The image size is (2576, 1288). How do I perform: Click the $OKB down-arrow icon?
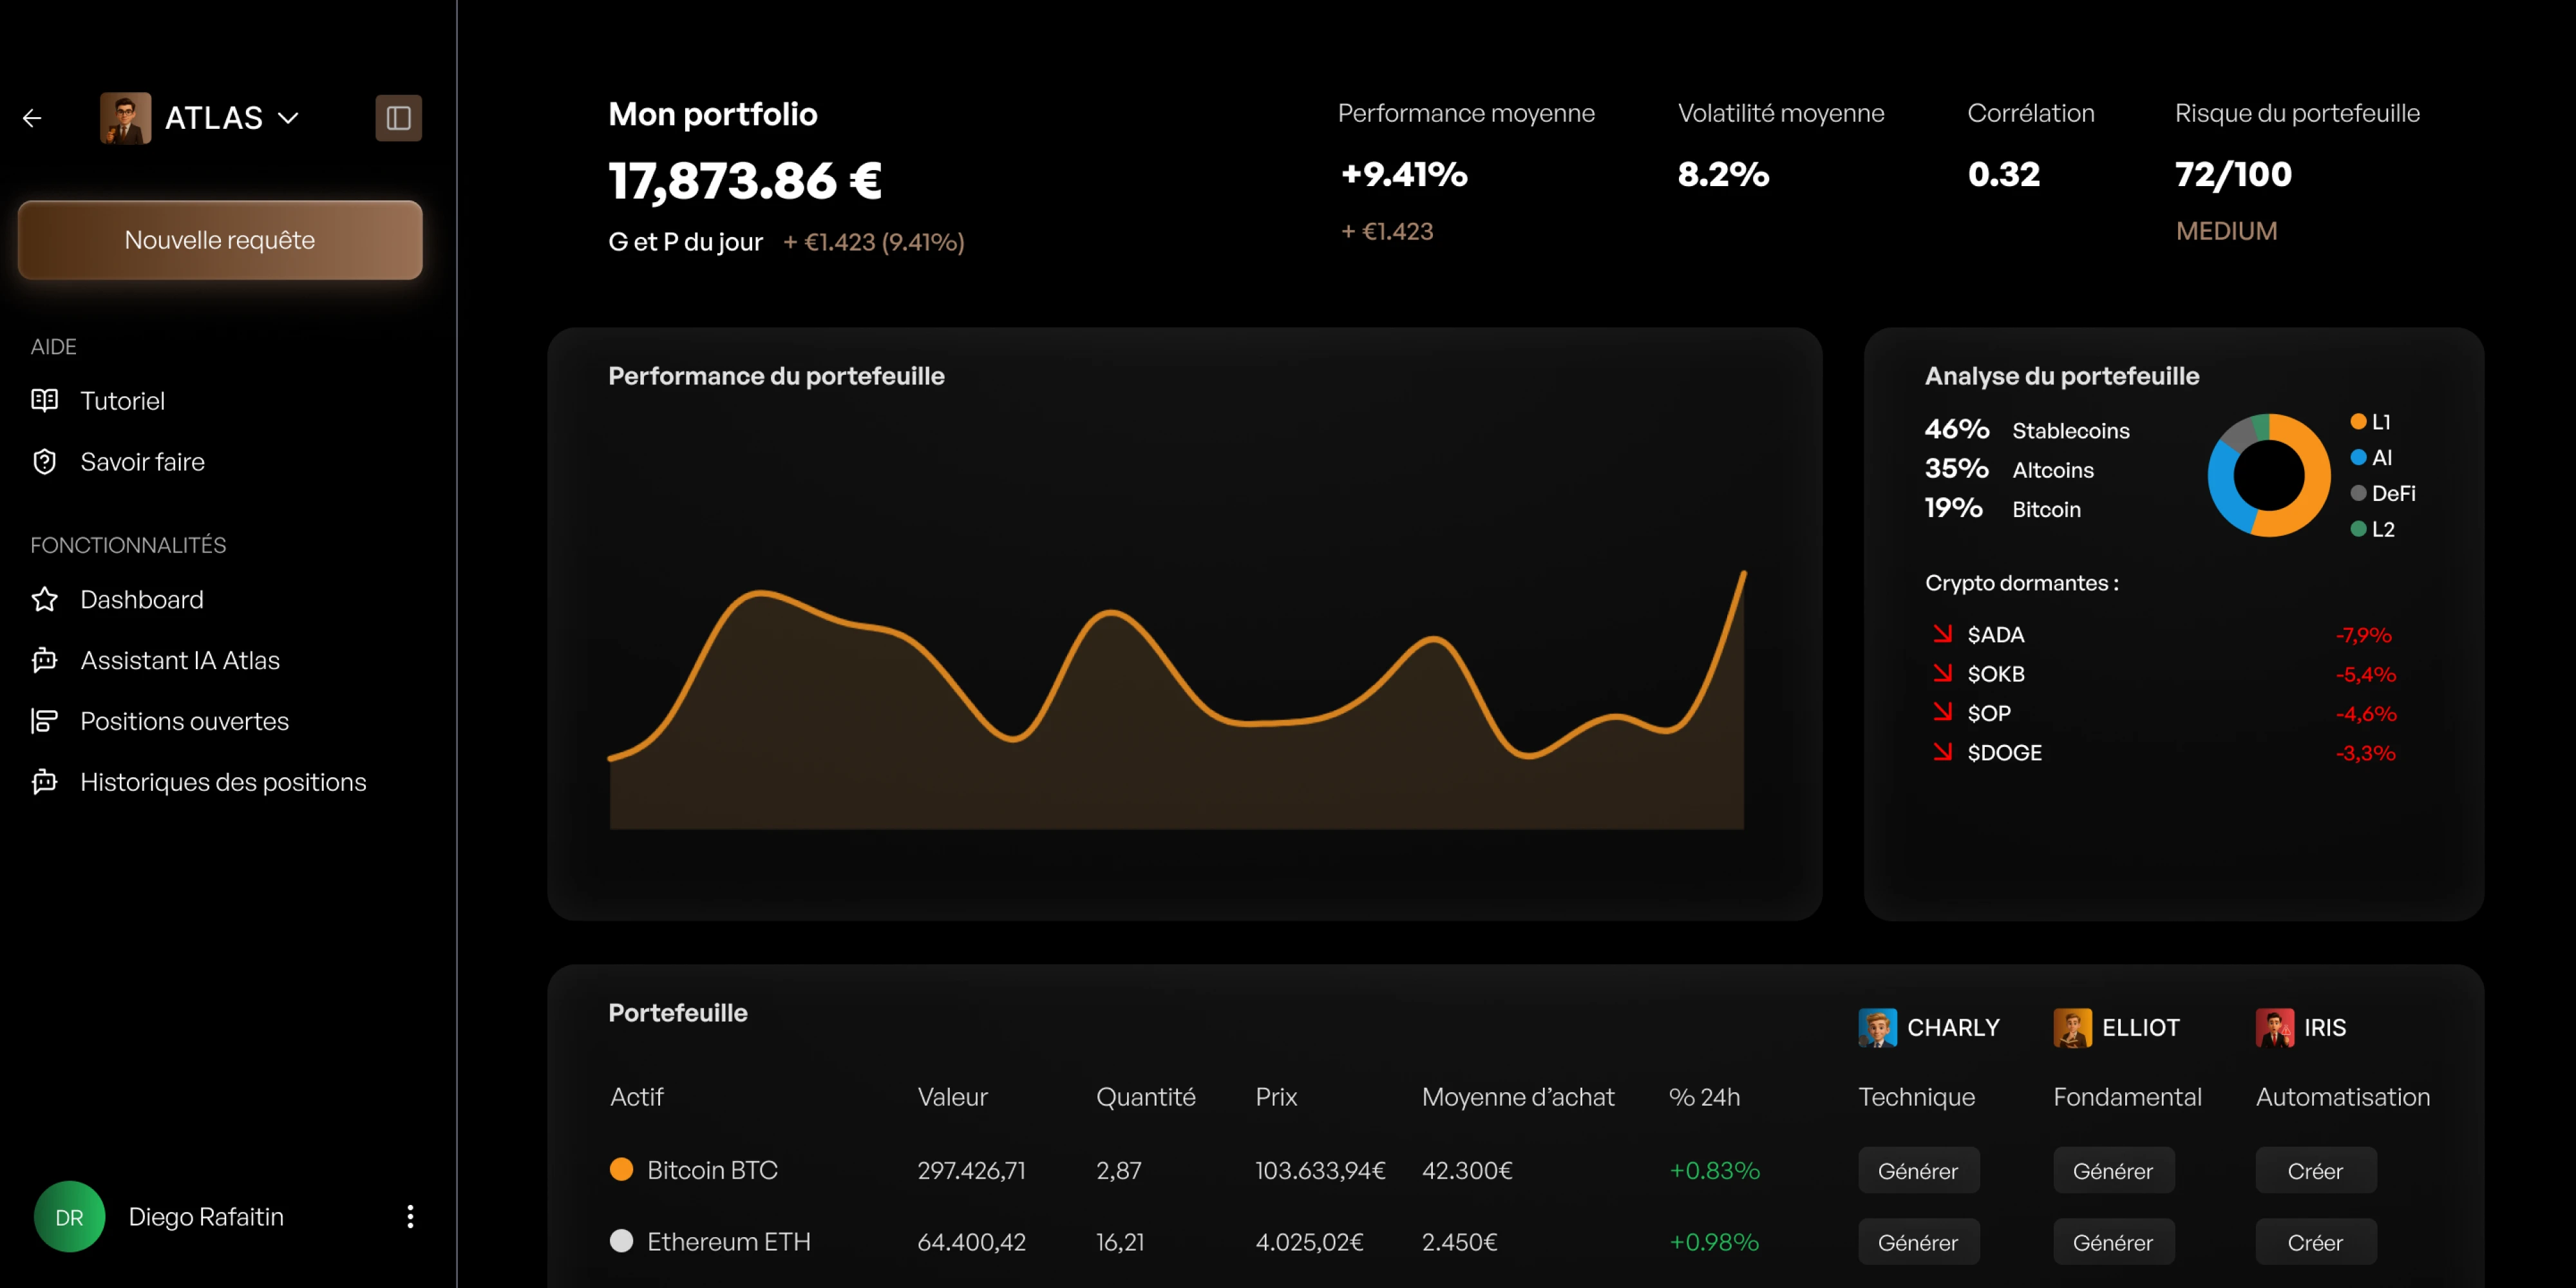pyautogui.click(x=1942, y=672)
